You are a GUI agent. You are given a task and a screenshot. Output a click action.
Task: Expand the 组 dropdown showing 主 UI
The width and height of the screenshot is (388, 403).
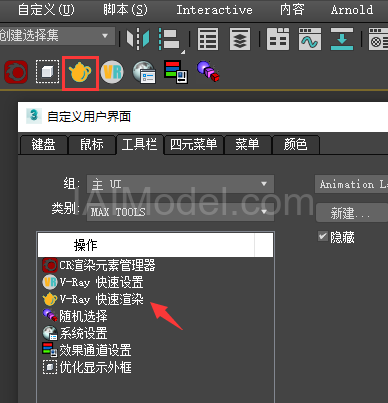tap(180, 184)
